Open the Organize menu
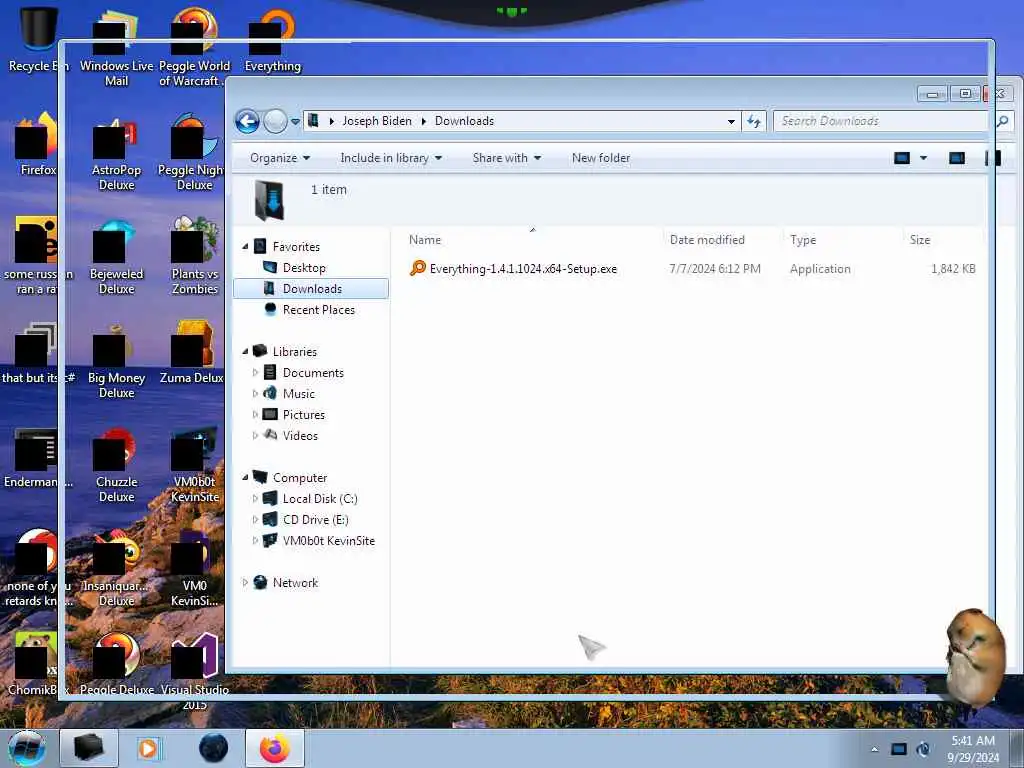The width and height of the screenshot is (1024, 768). pos(280,158)
